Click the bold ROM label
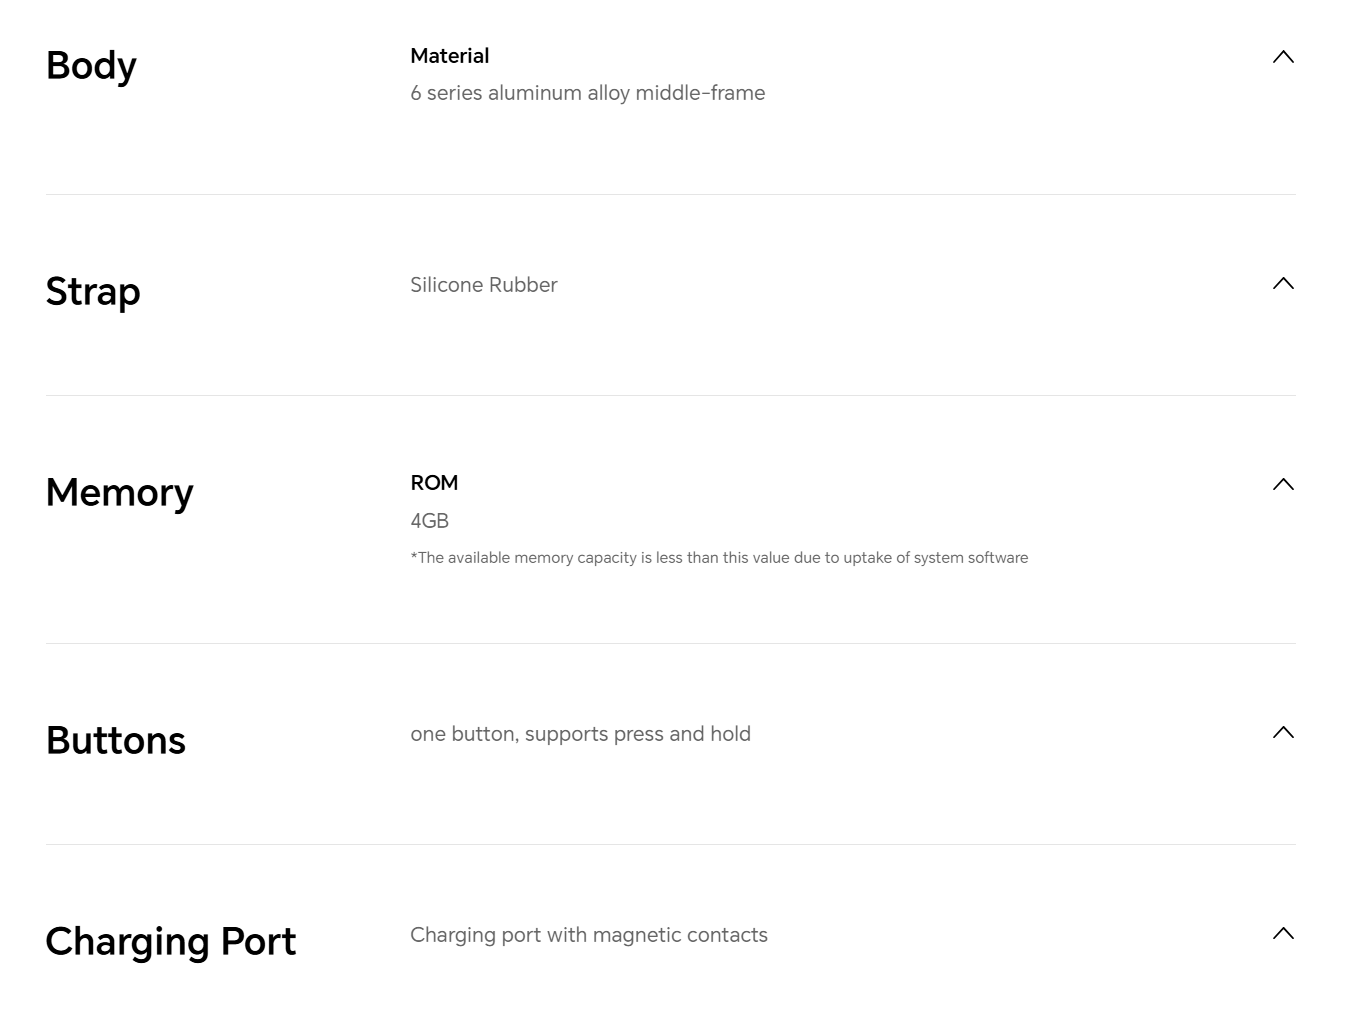The image size is (1346, 1020). (434, 483)
